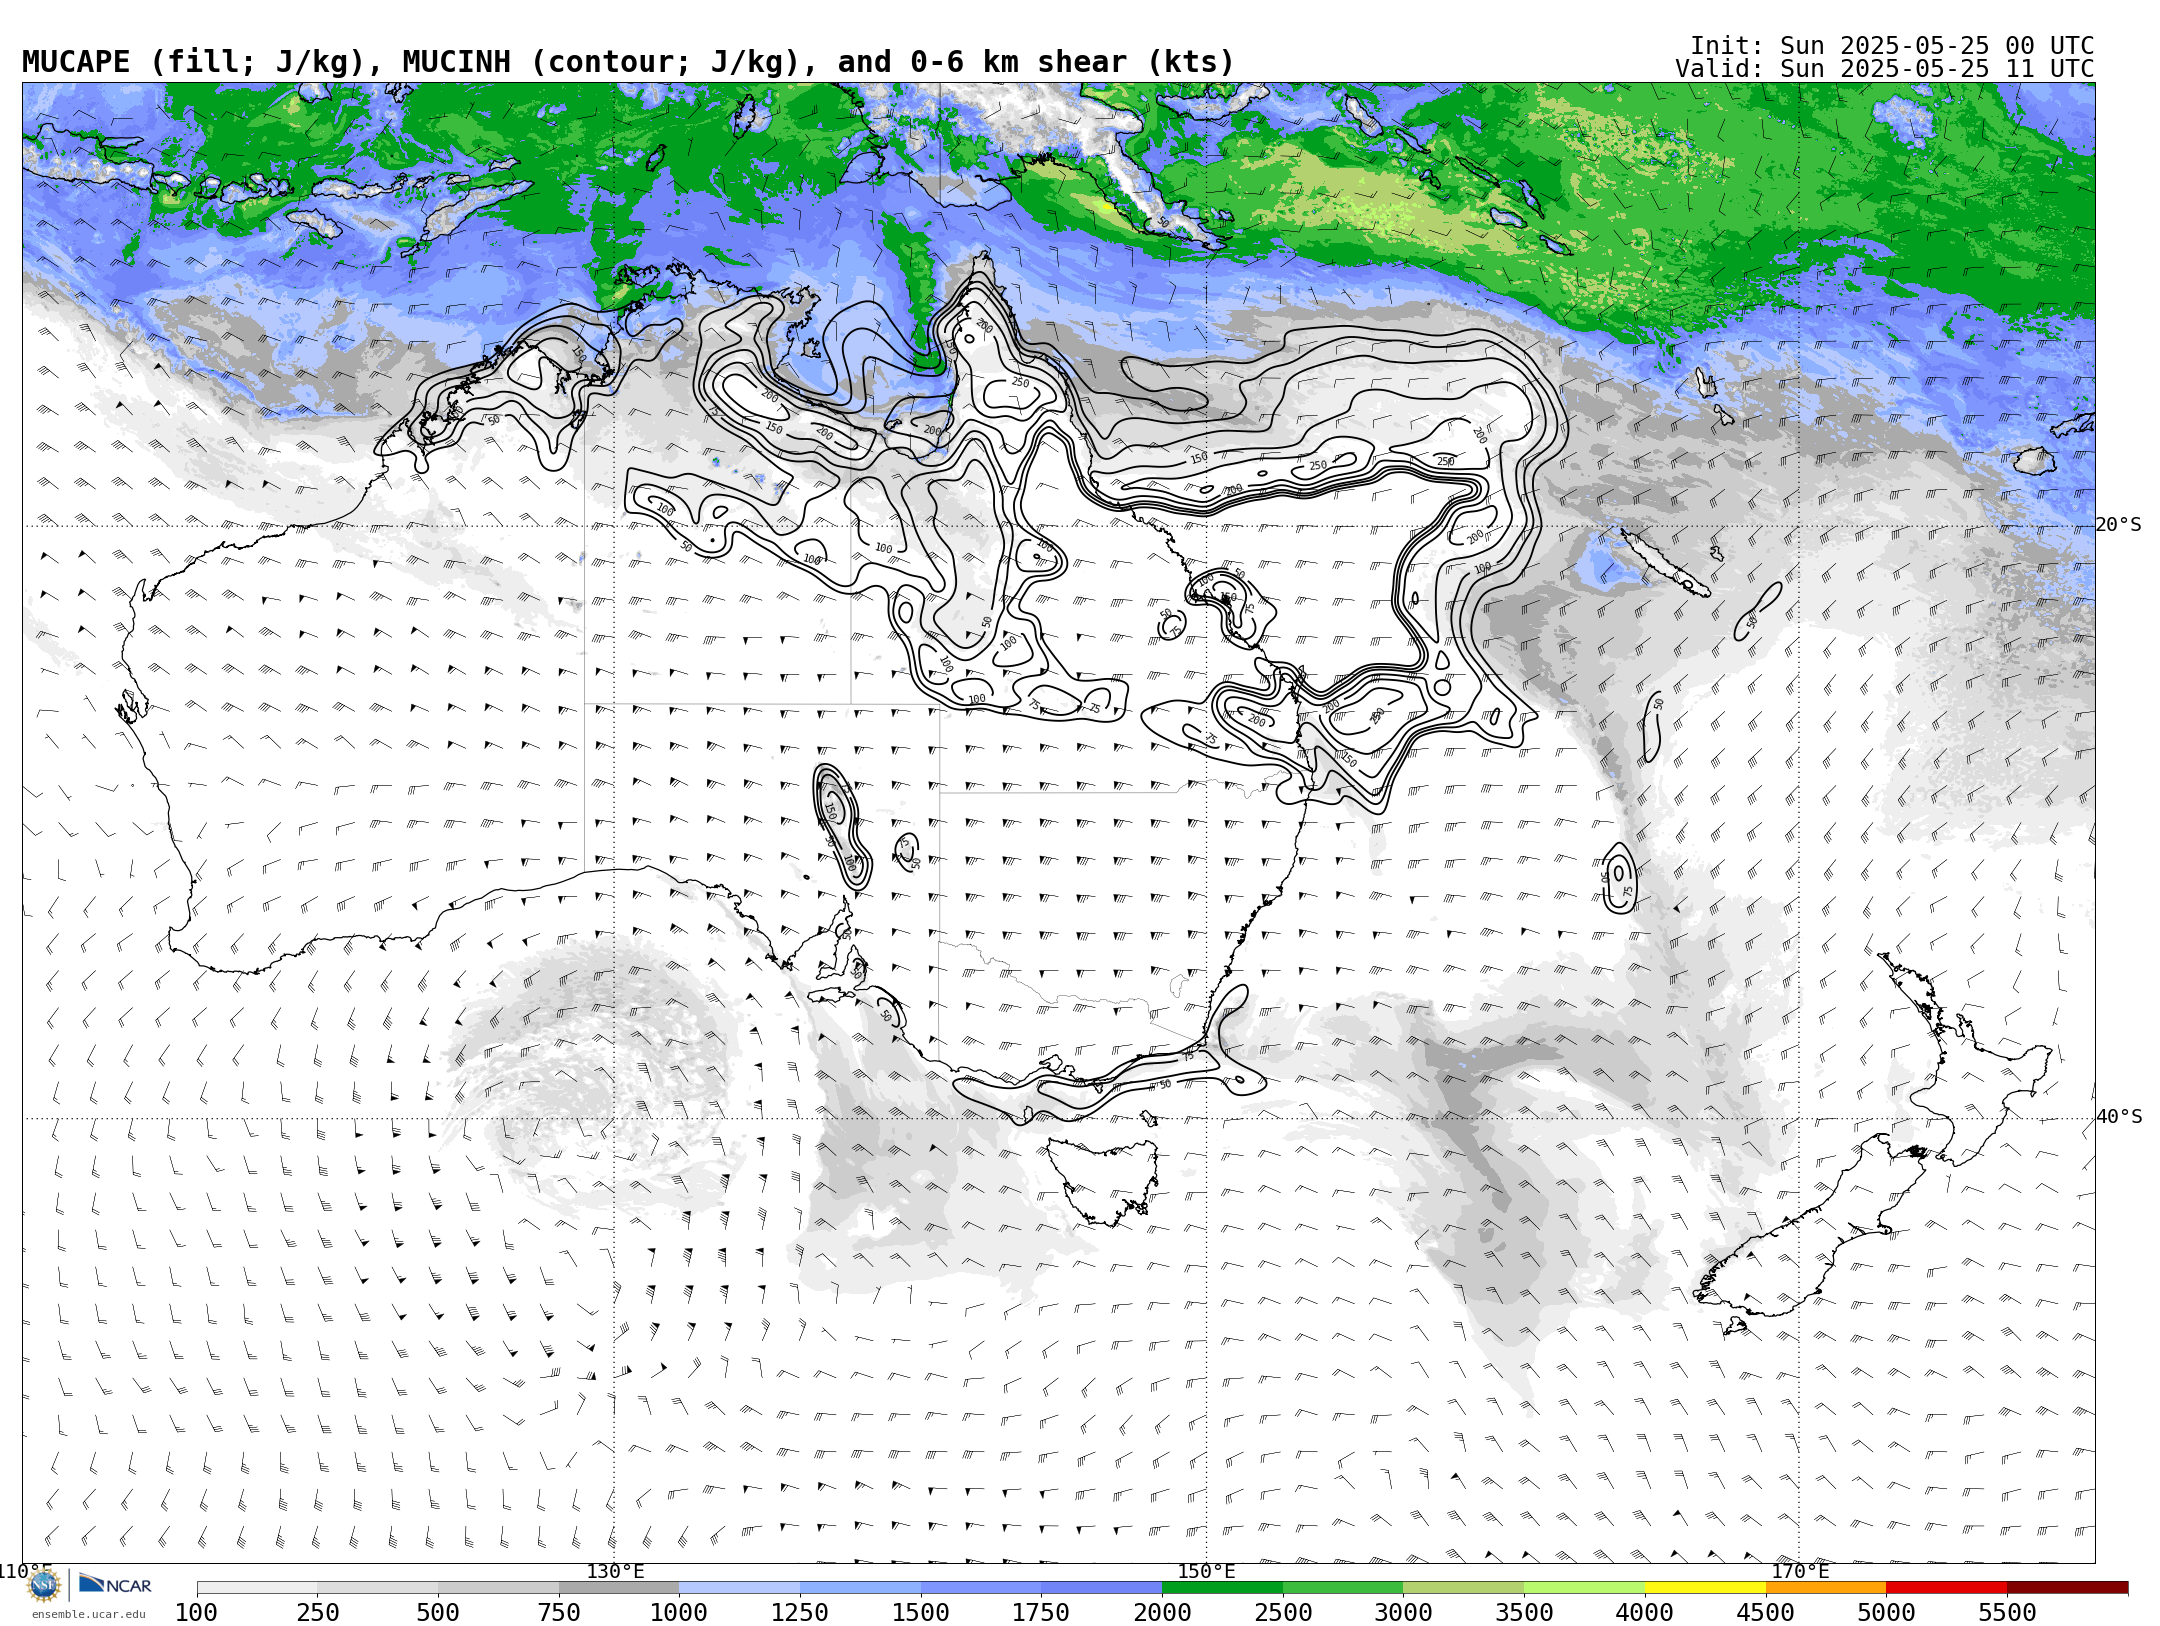Image resolution: width=2160 pixels, height=1626 pixels.
Task: Click Tasmania island on the map
Action: (x=1105, y=1180)
